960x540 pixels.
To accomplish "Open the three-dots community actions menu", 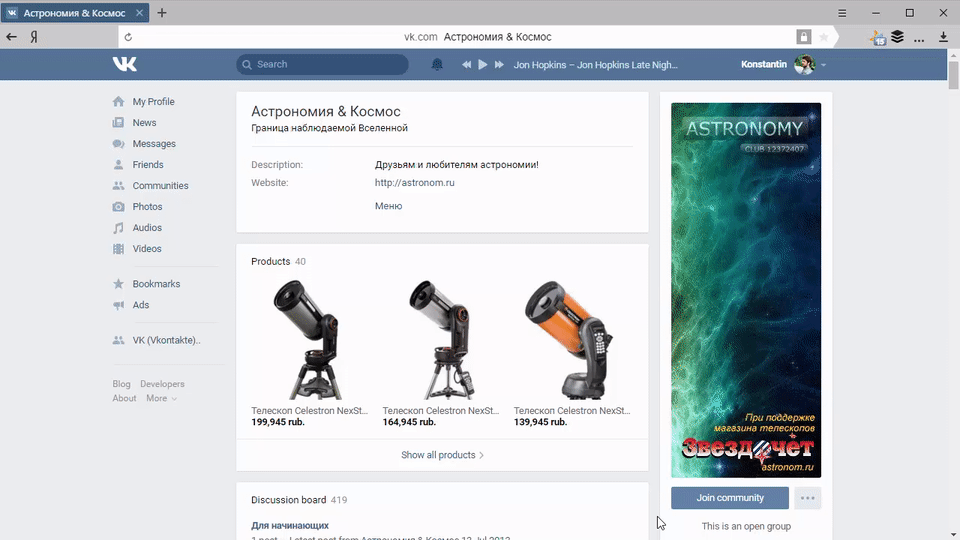I will click(x=808, y=498).
